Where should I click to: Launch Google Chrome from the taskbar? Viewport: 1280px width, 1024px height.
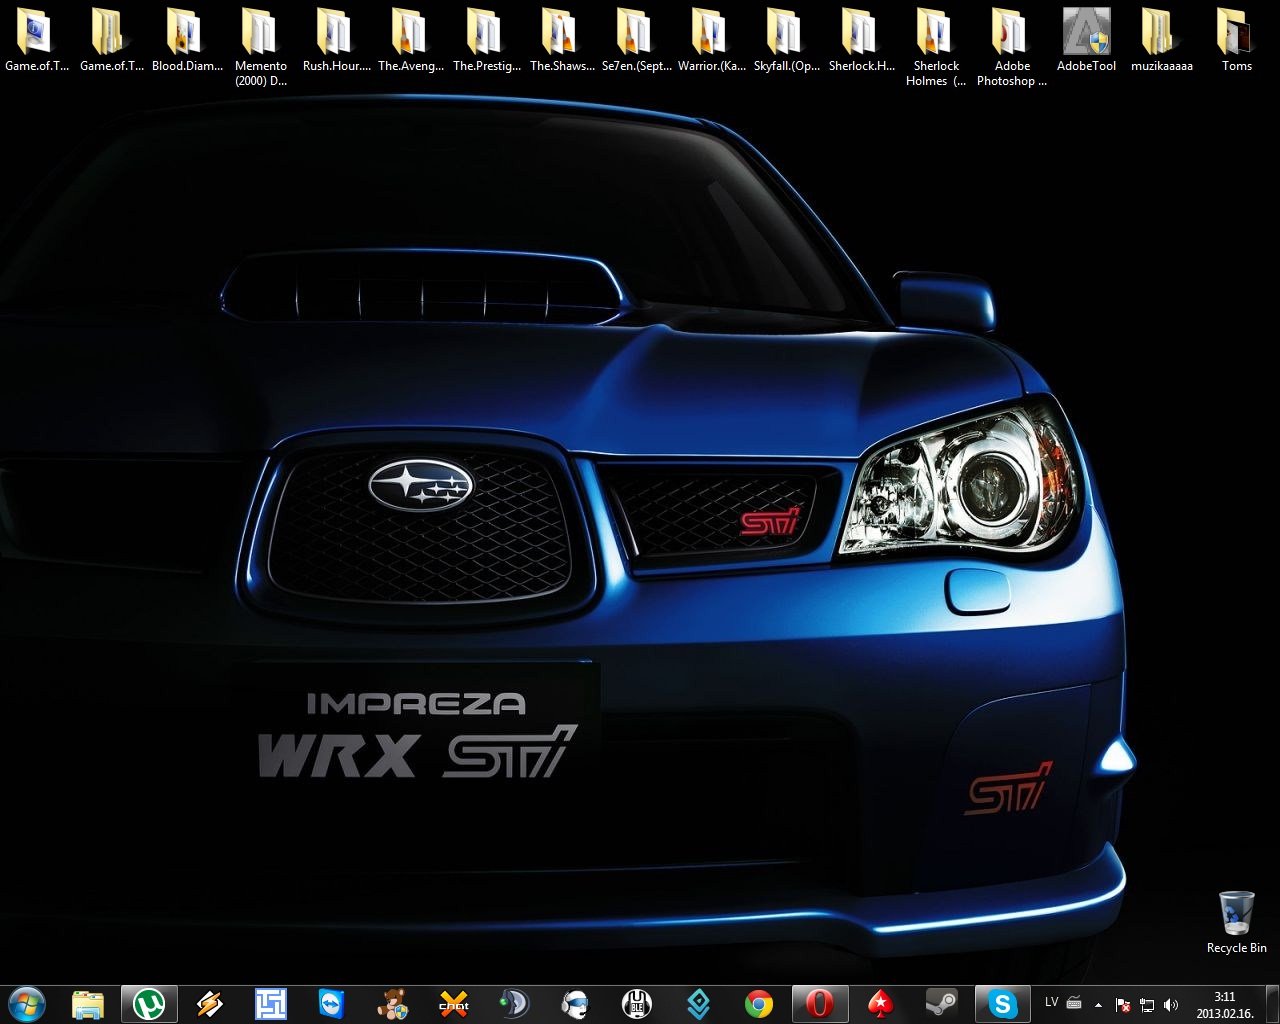(x=759, y=1004)
